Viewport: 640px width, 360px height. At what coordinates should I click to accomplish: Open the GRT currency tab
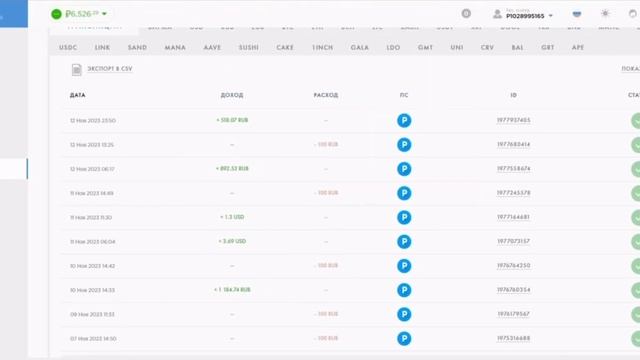pos(548,47)
